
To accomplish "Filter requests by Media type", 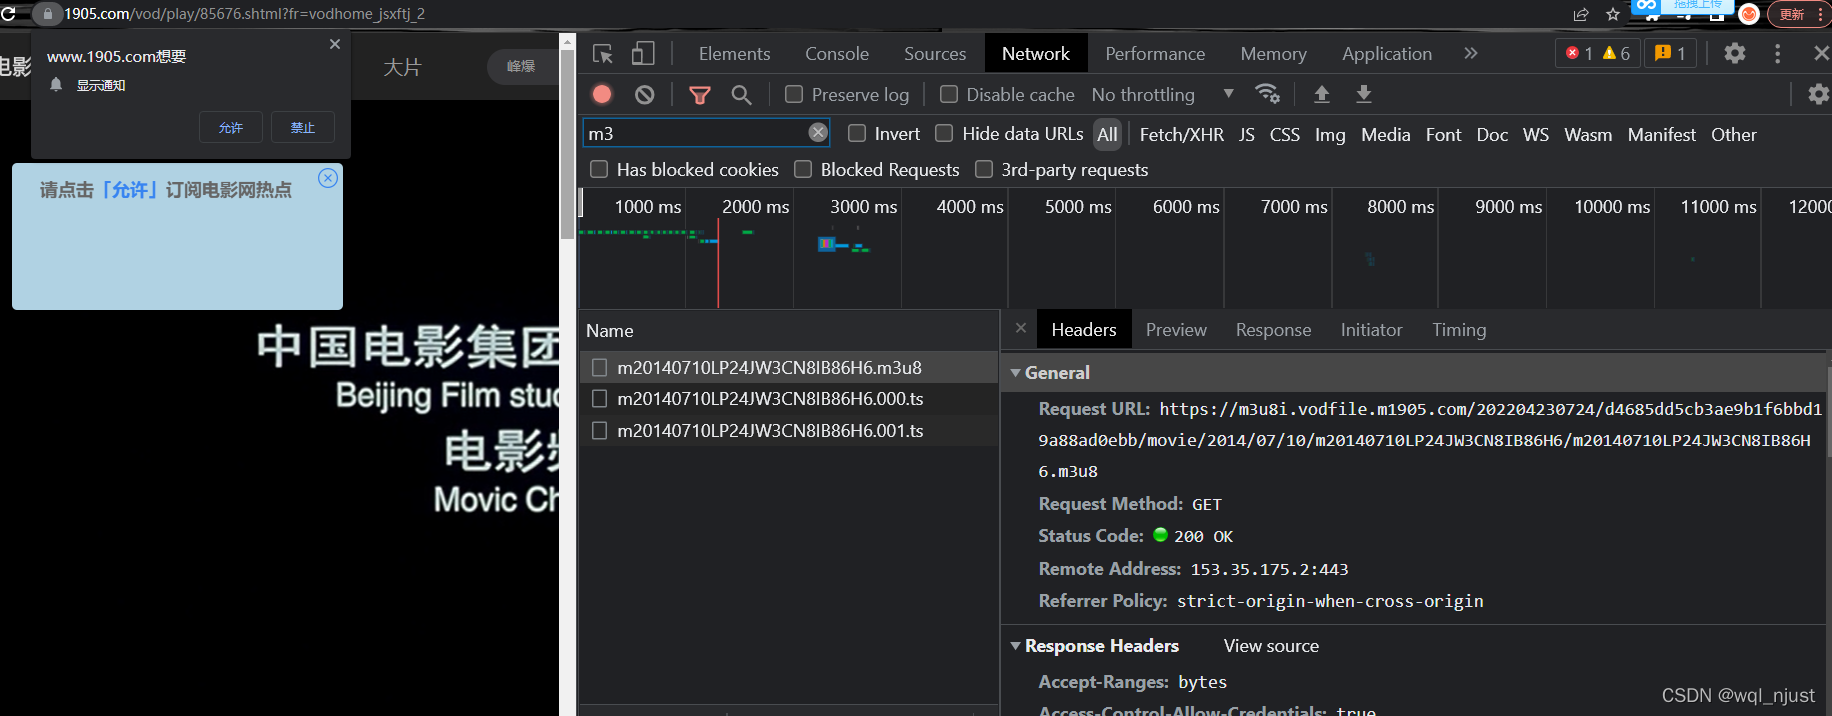I will click(x=1385, y=134).
